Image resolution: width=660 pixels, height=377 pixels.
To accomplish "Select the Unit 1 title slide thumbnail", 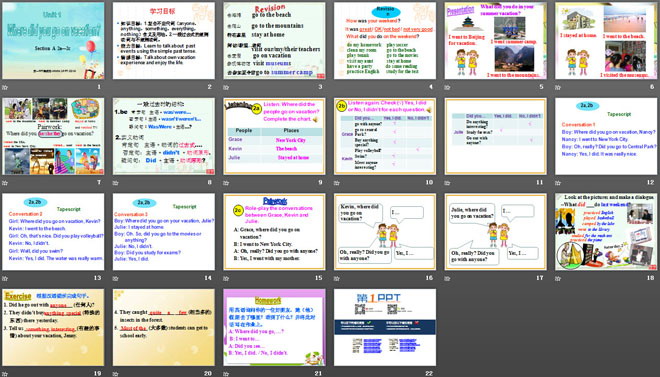I will (x=53, y=41).
